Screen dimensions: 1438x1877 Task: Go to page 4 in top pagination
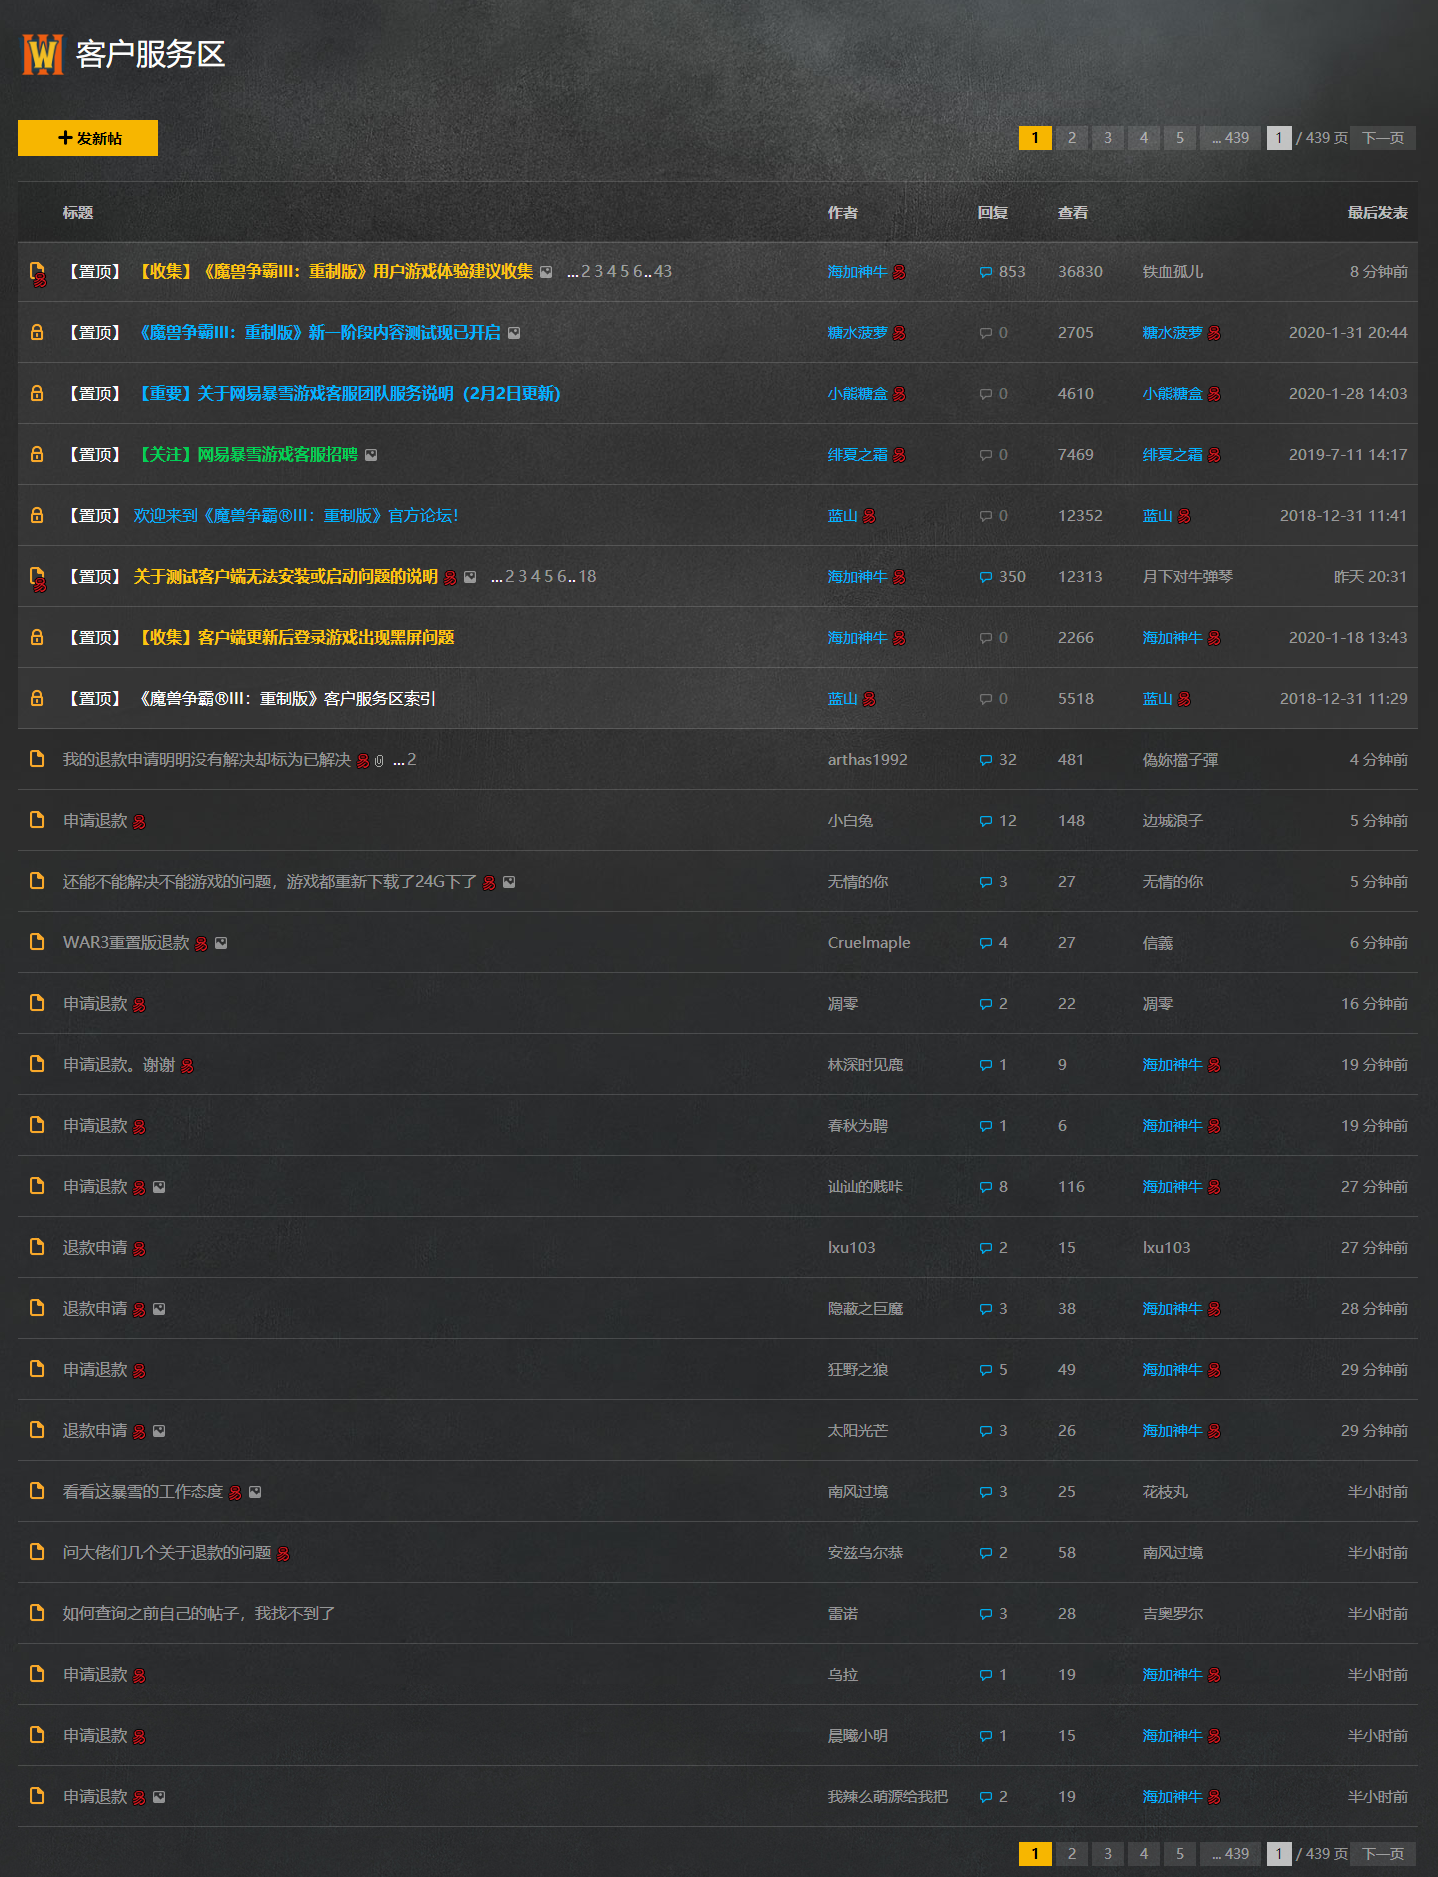tap(1143, 138)
